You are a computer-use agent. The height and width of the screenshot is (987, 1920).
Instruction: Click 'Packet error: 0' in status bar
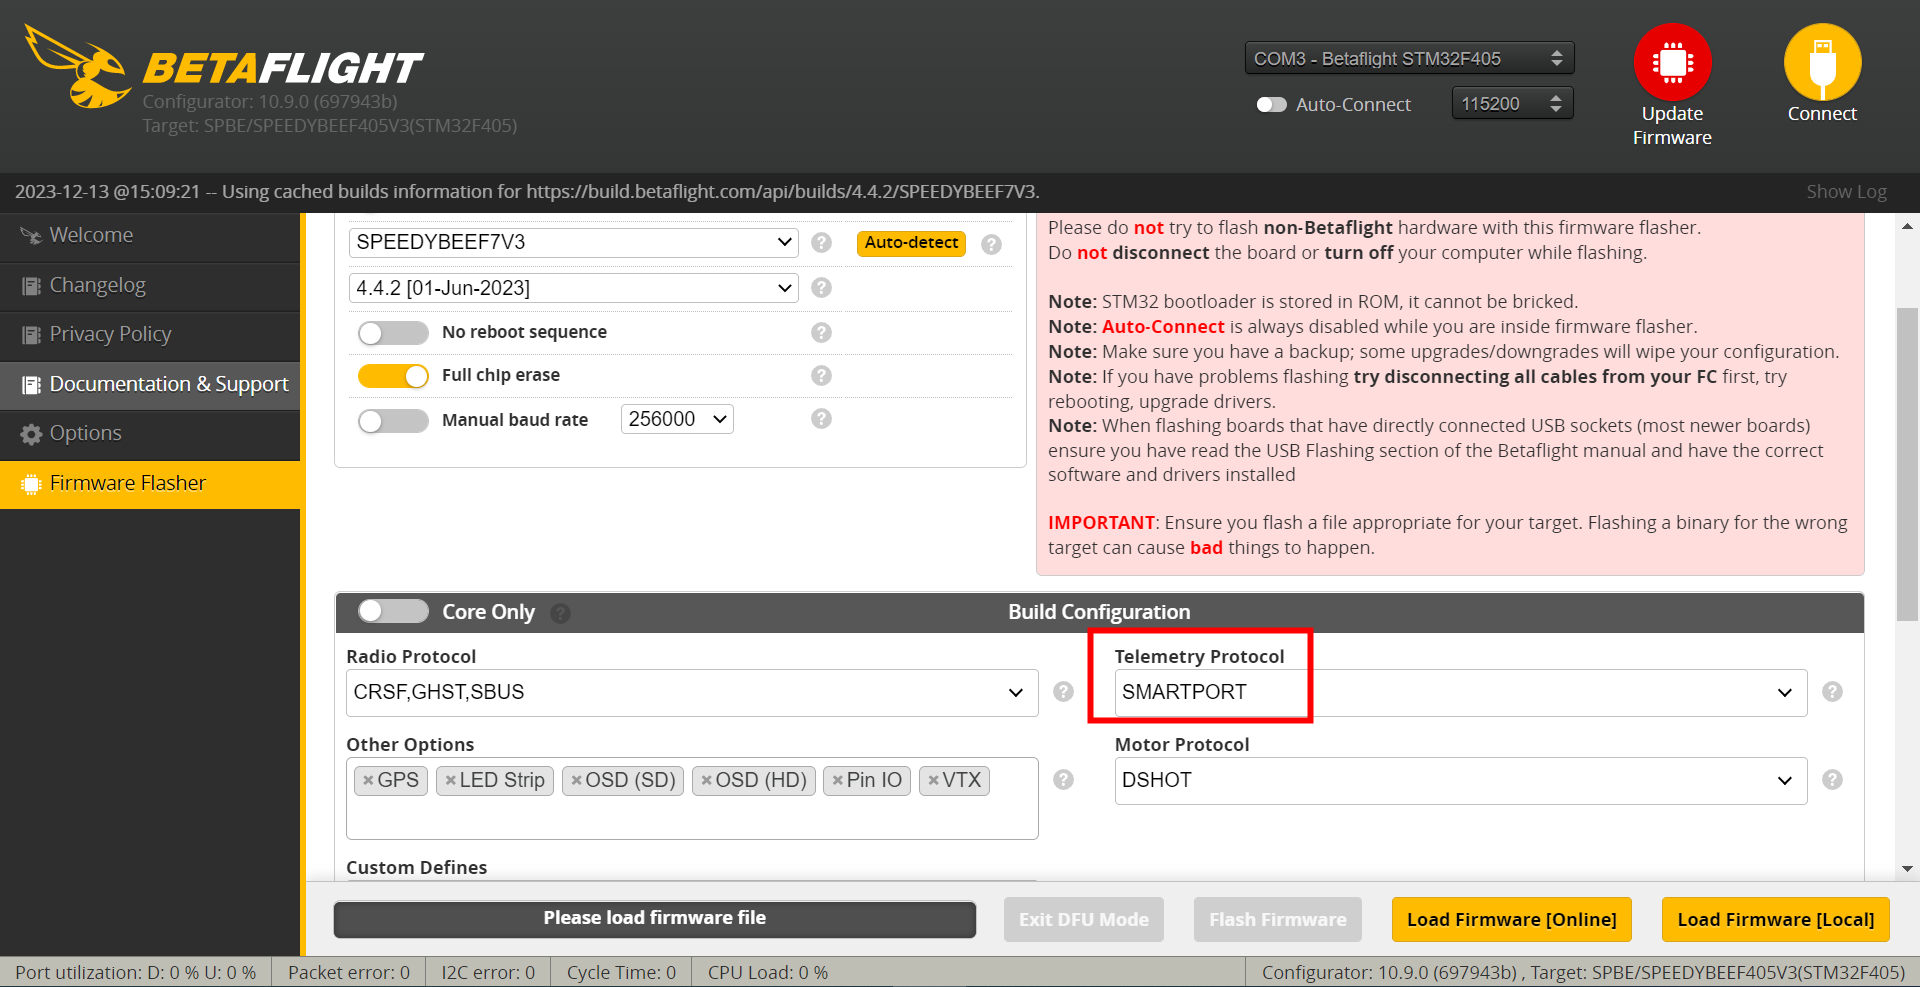349,973
